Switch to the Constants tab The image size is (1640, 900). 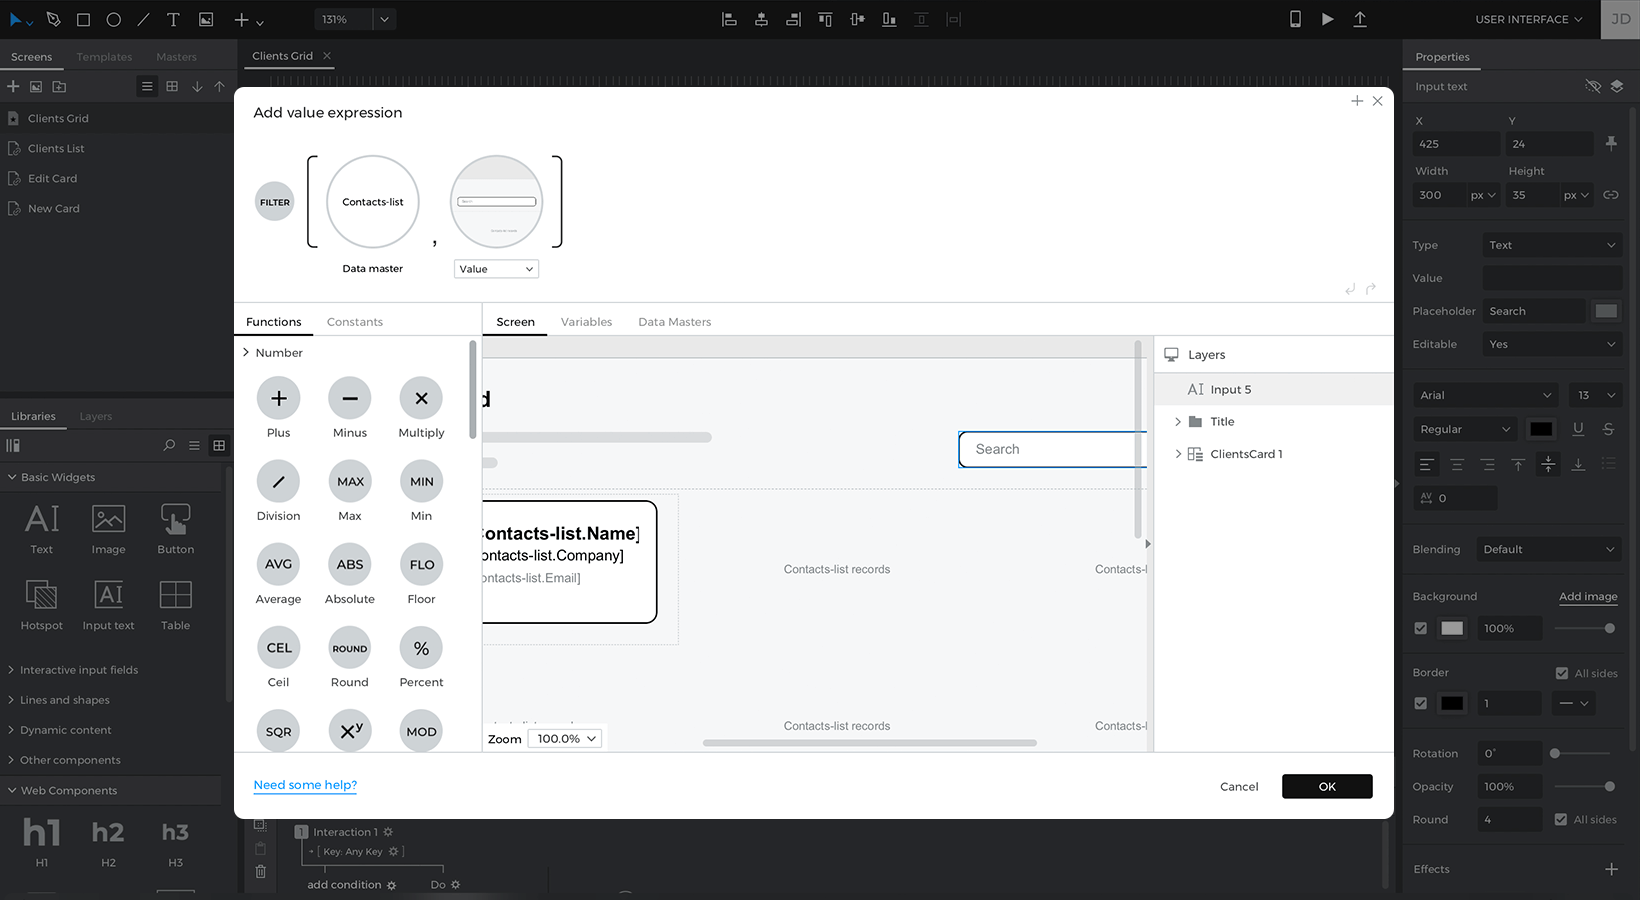(x=354, y=322)
